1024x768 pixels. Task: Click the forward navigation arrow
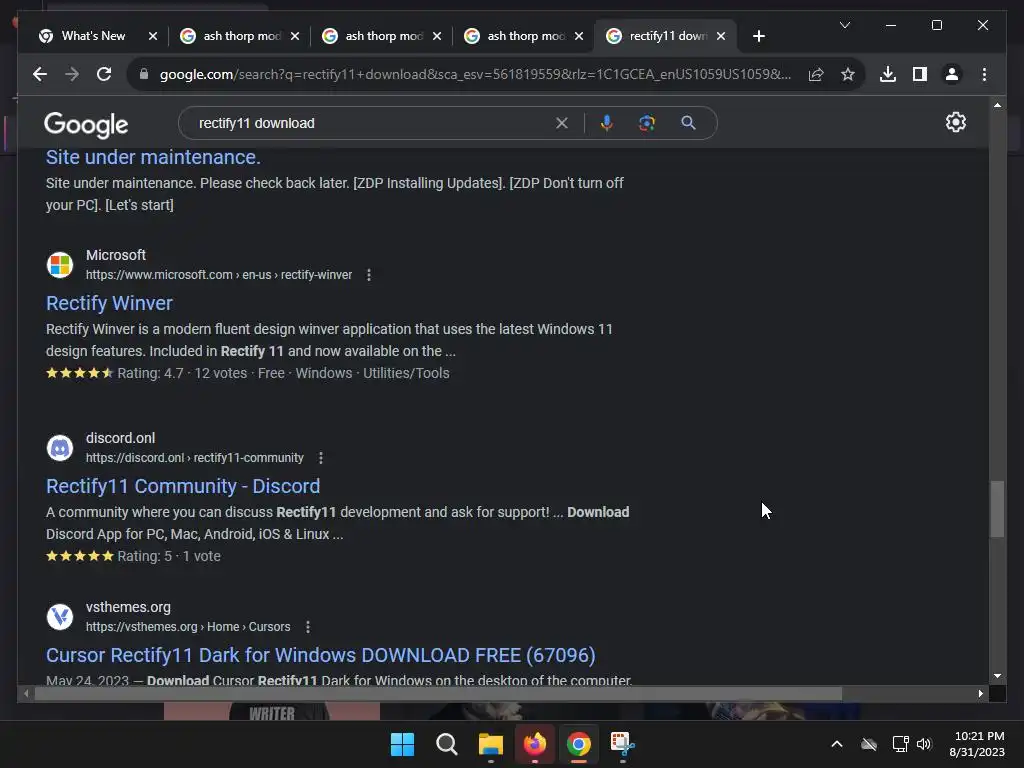tap(72, 74)
